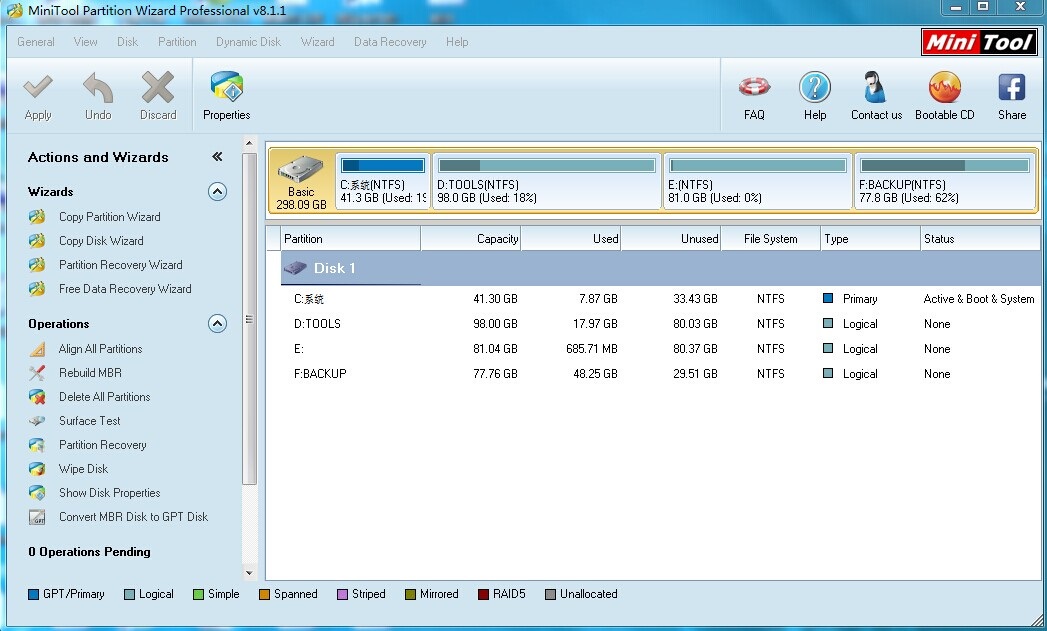The height and width of the screenshot is (631, 1047).
Task: Sort by Capacity column header
Action: pos(471,239)
